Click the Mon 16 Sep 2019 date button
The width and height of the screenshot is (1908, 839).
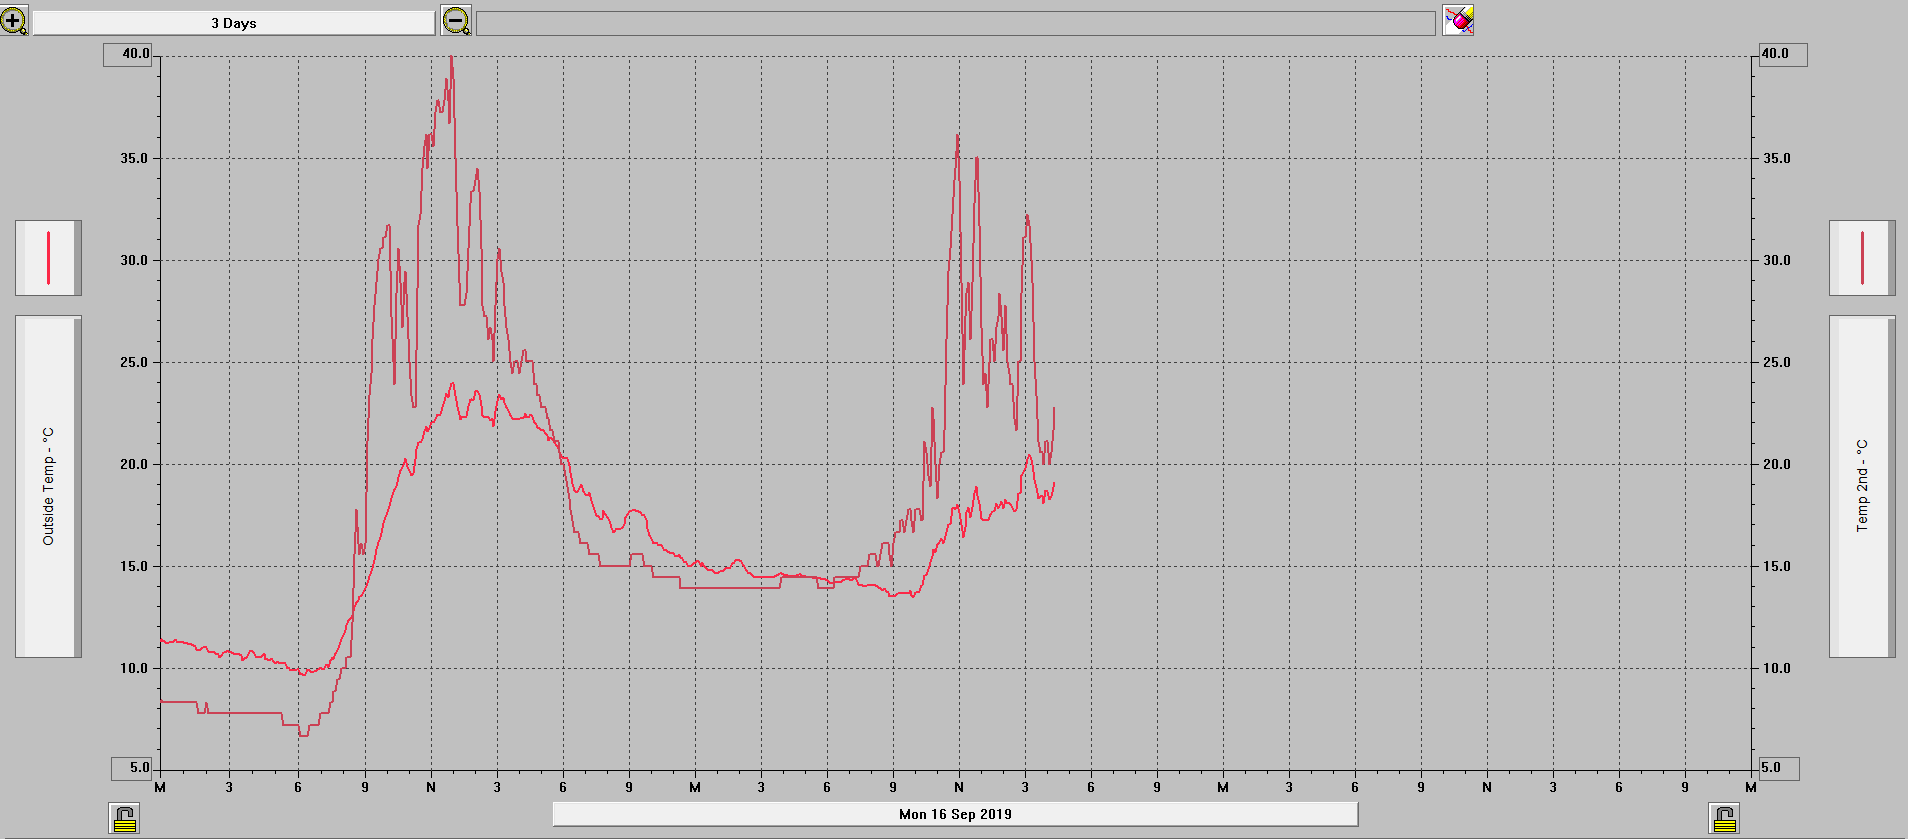click(955, 814)
